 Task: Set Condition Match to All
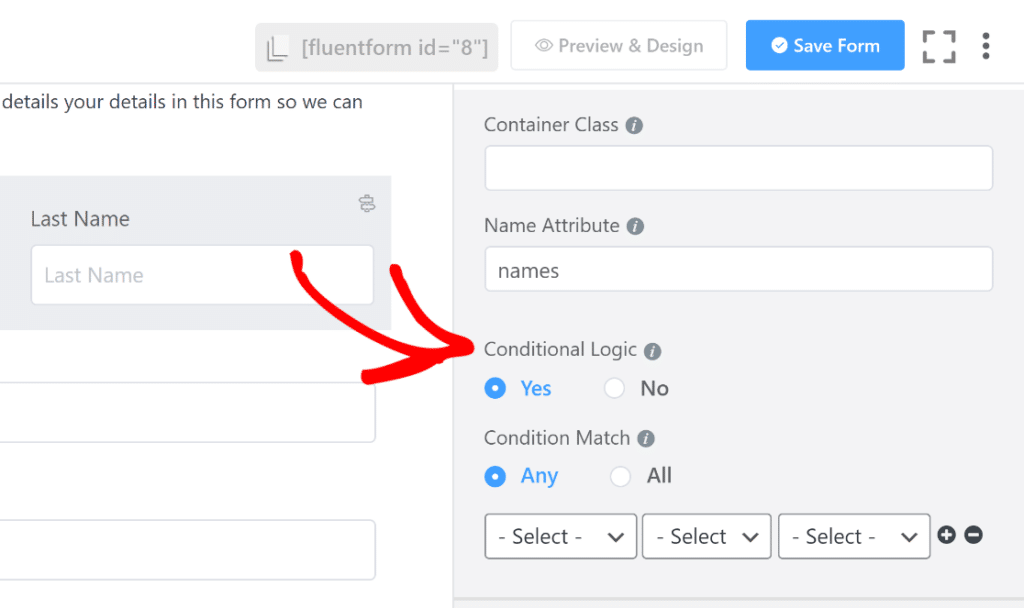(x=620, y=477)
